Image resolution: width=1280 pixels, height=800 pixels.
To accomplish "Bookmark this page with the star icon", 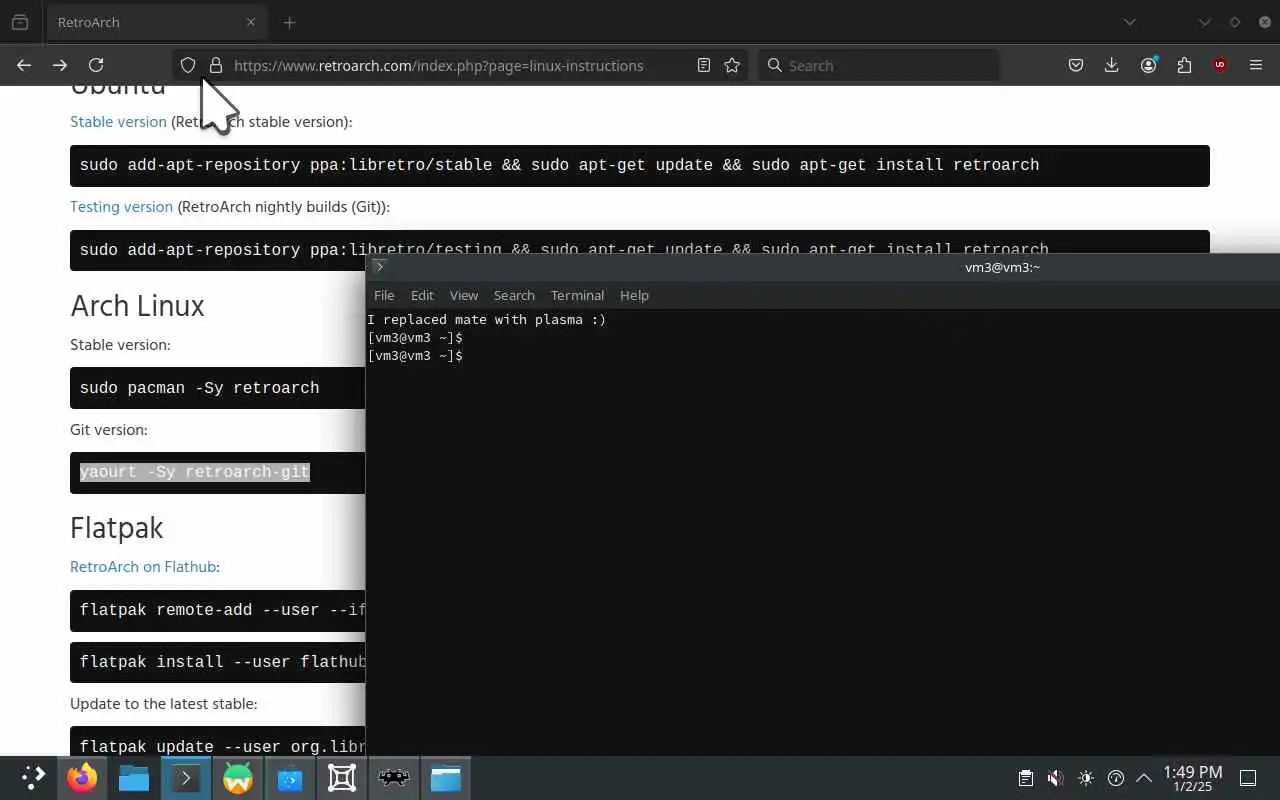I will pos(732,65).
